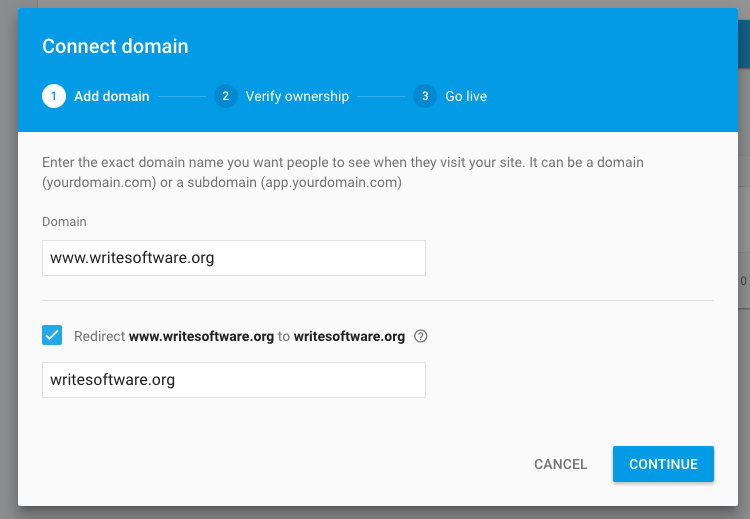Focus the Domain input with www.writesoftware.org
Screen dimensions: 750x519
[234, 258]
